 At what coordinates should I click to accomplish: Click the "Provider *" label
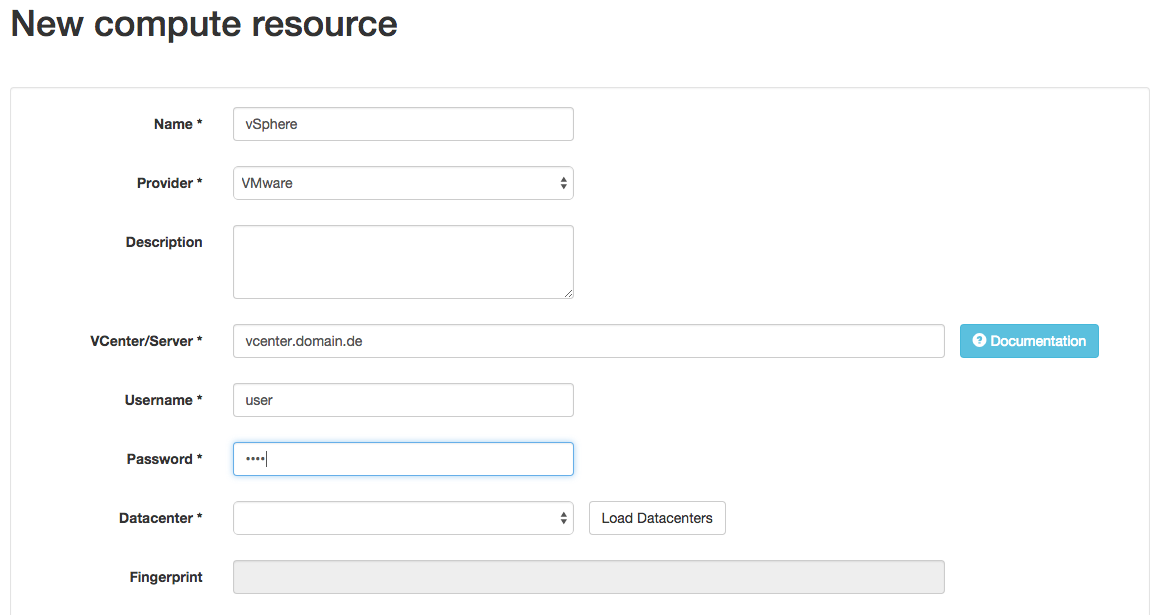170,183
